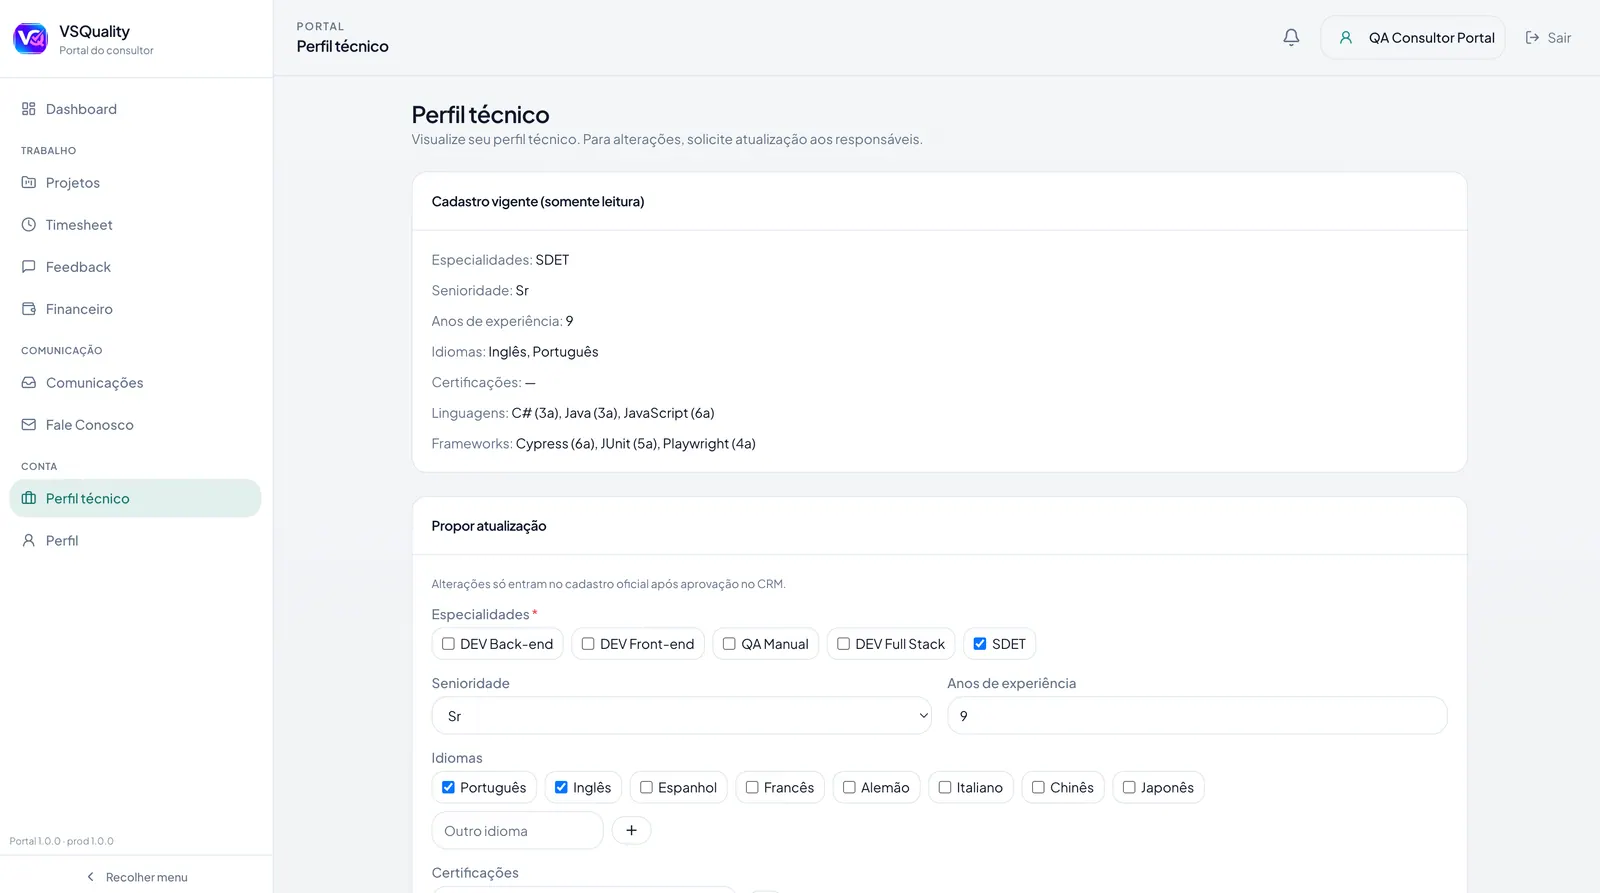Click the Perfil técnico briefcase icon
Viewport: 1600px width, 893px height.
(29, 499)
